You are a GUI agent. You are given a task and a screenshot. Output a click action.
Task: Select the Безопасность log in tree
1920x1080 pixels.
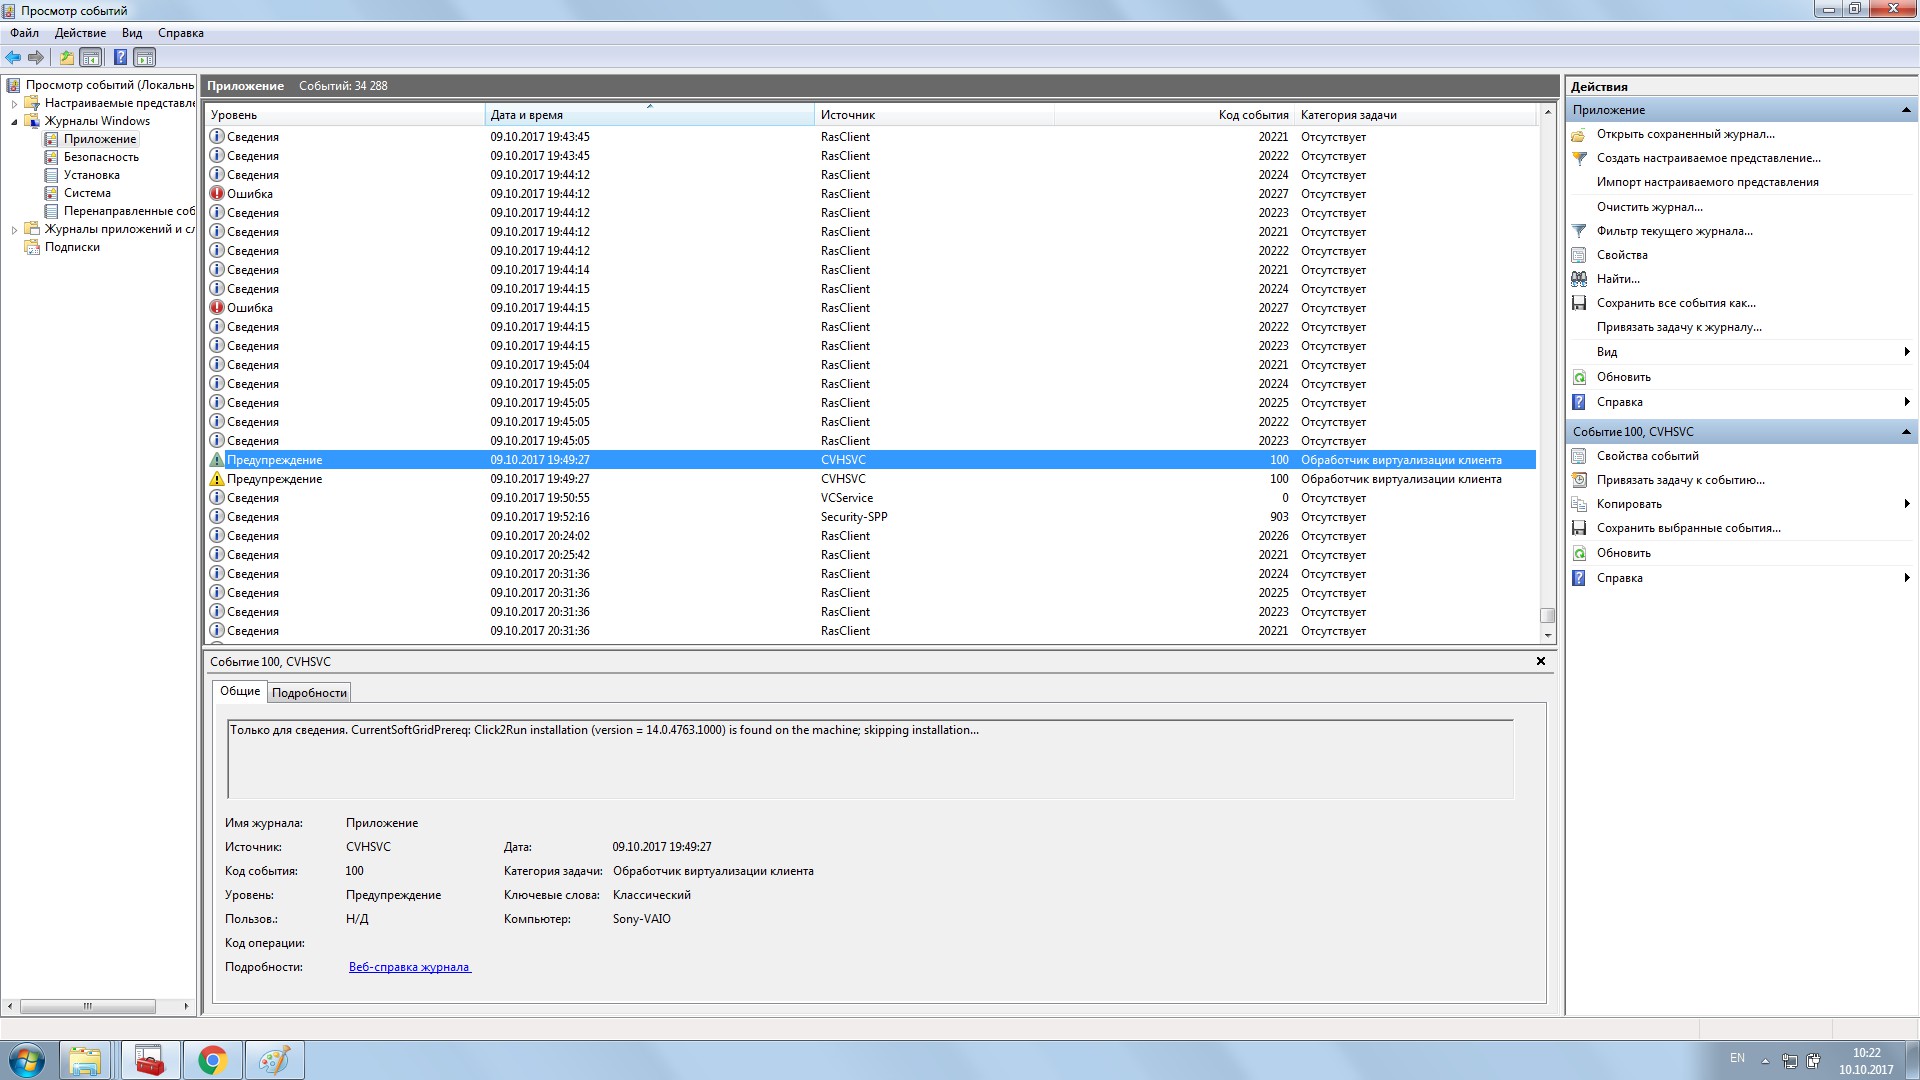pyautogui.click(x=101, y=157)
